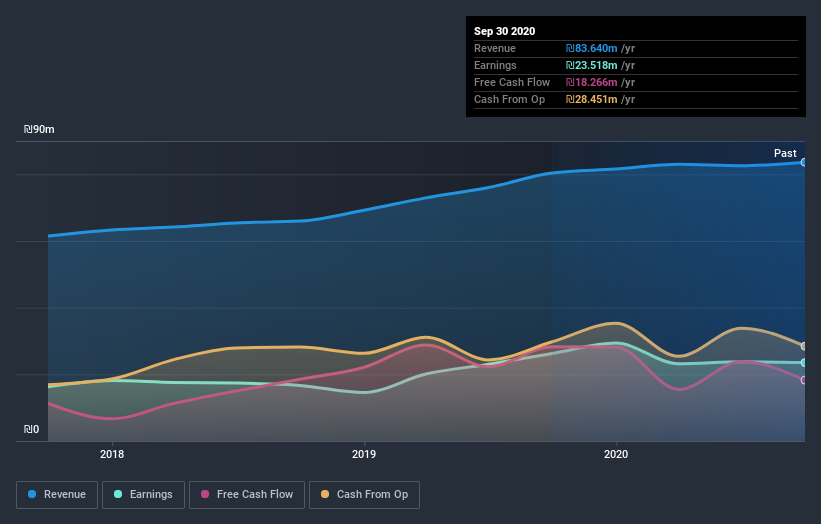Click the 2020 x-axis label

[616, 454]
